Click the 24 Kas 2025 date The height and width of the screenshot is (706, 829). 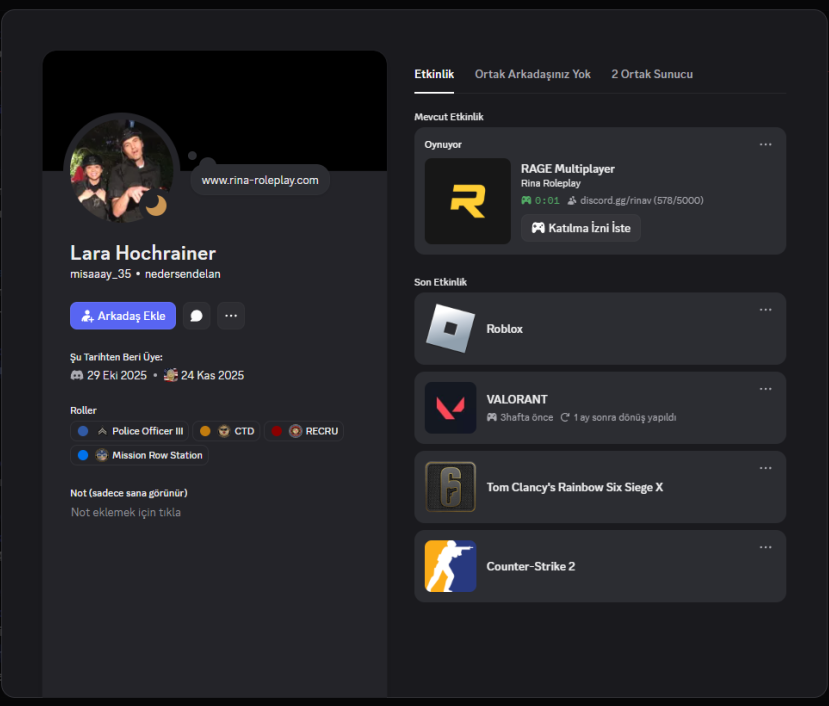[213, 375]
